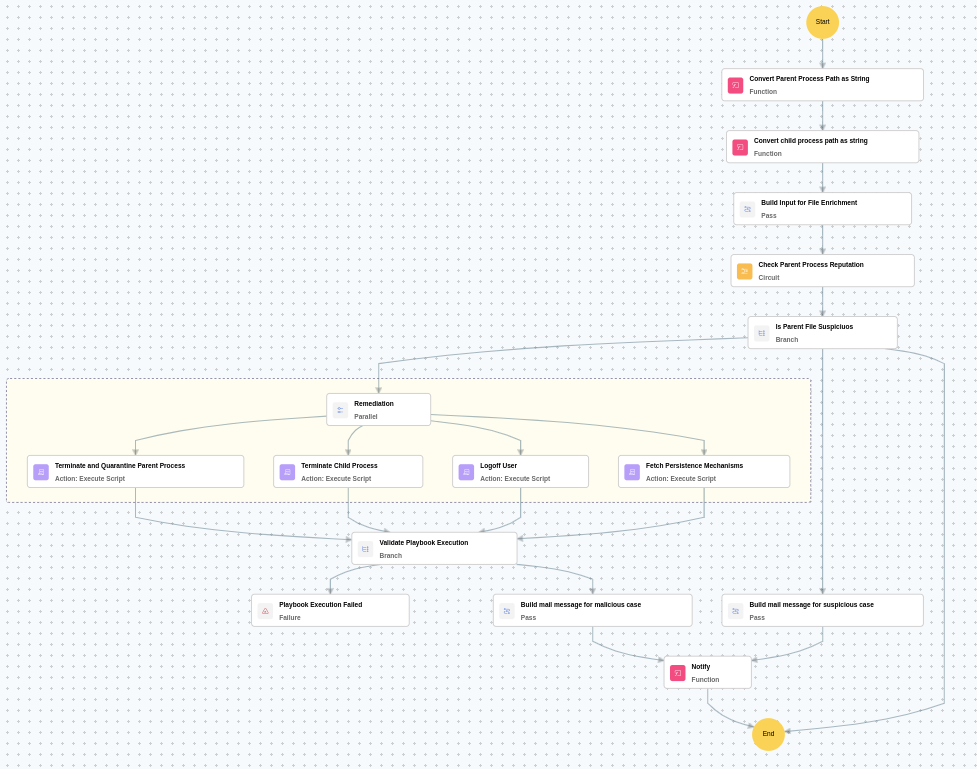
Task: Select 'Terminate Child Process' node title
Action: click(339, 466)
